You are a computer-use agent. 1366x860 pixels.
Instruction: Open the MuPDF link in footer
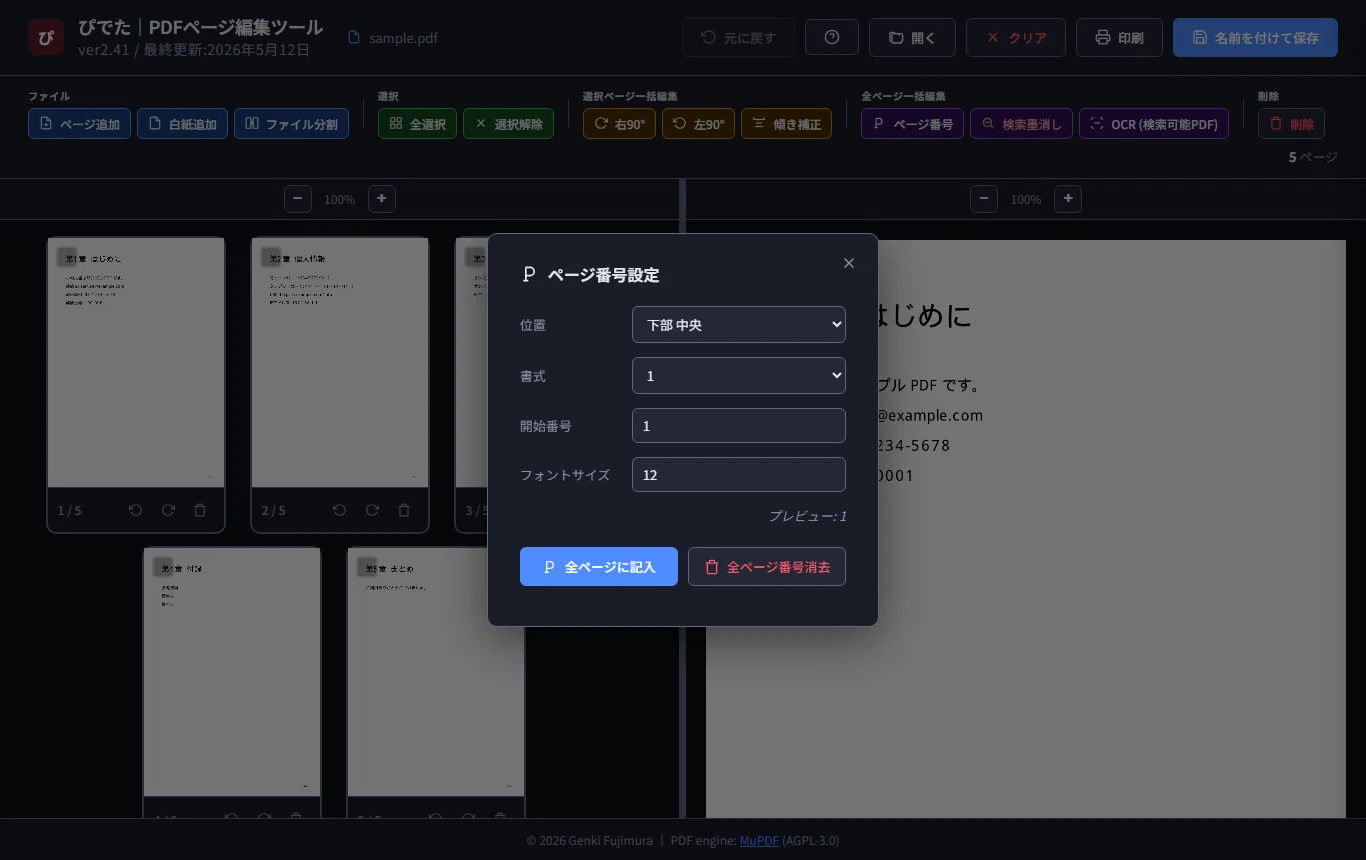coord(759,841)
